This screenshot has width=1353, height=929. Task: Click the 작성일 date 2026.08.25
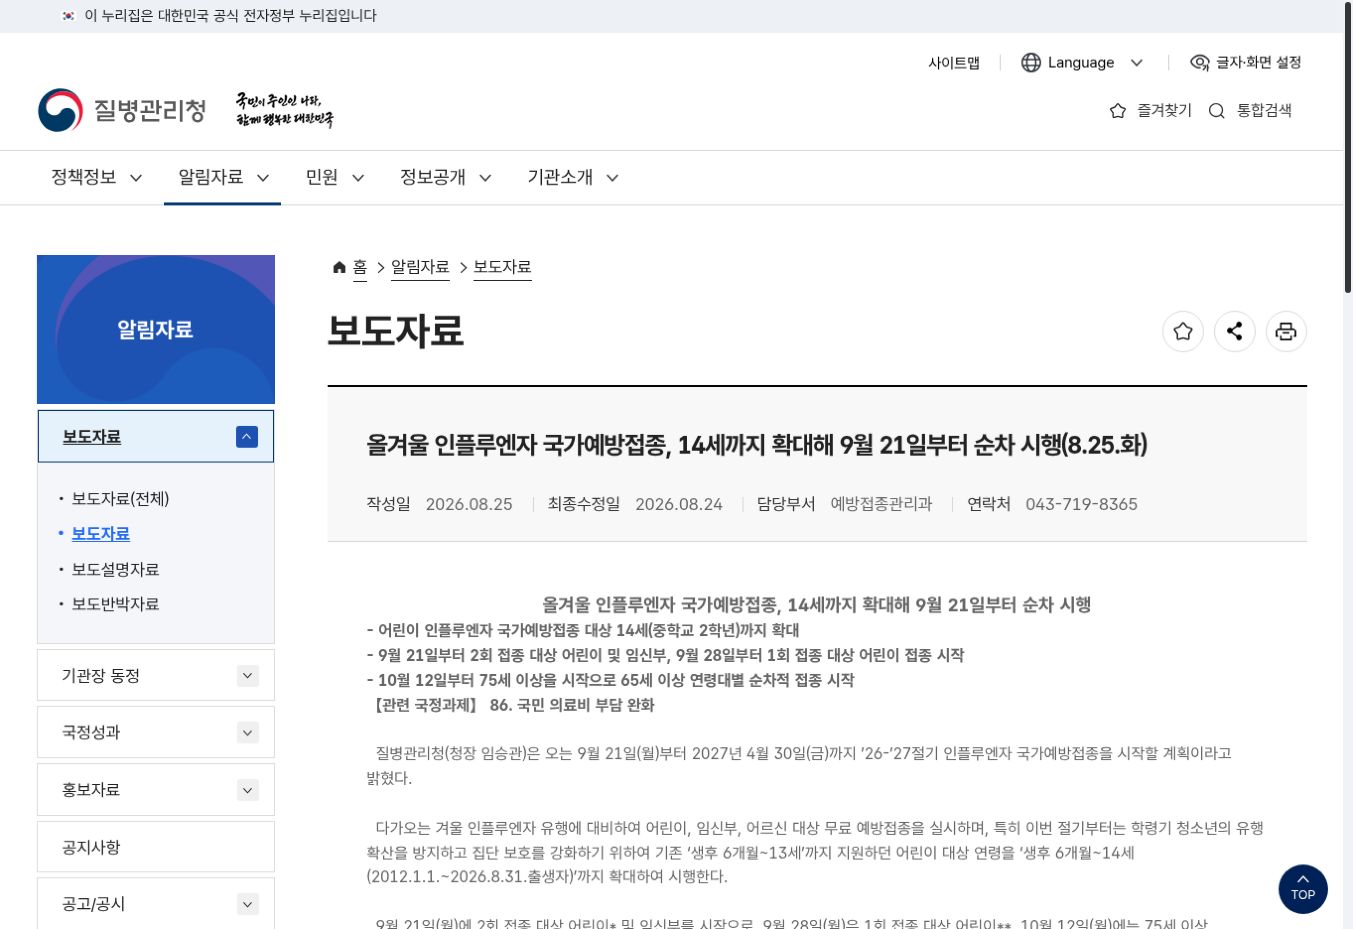coord(469,504)
